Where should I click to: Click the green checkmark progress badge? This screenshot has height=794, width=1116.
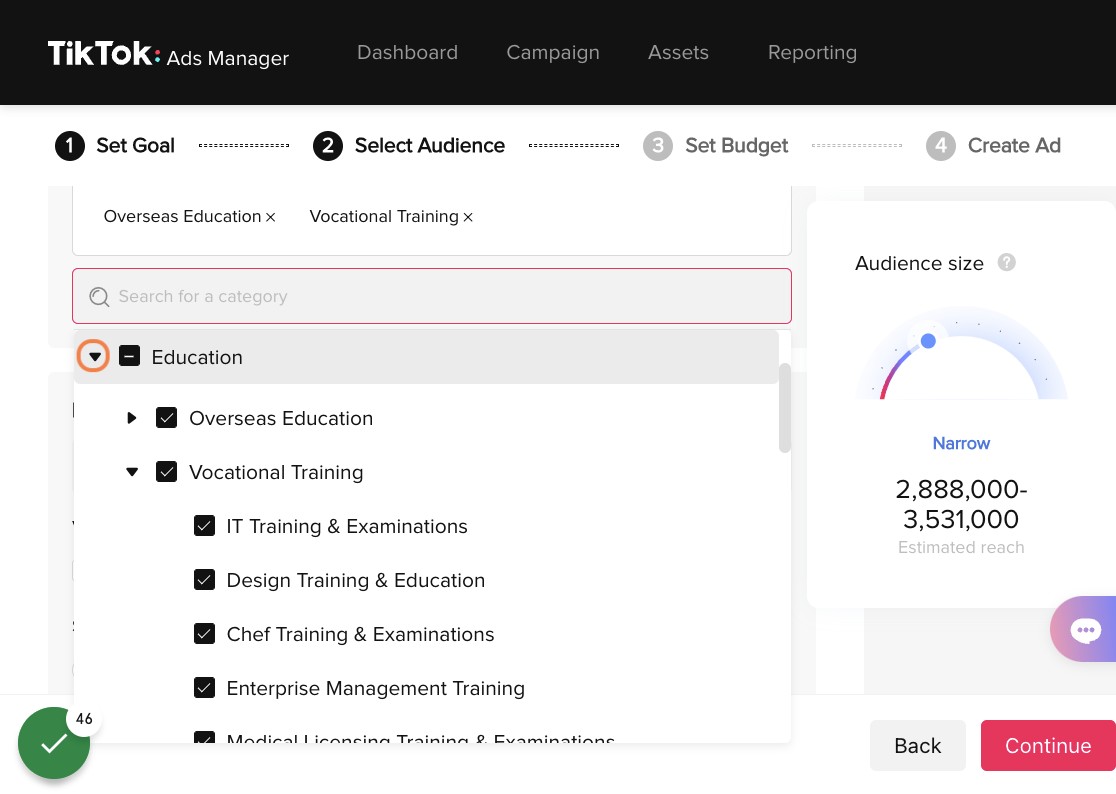(54, 743)
